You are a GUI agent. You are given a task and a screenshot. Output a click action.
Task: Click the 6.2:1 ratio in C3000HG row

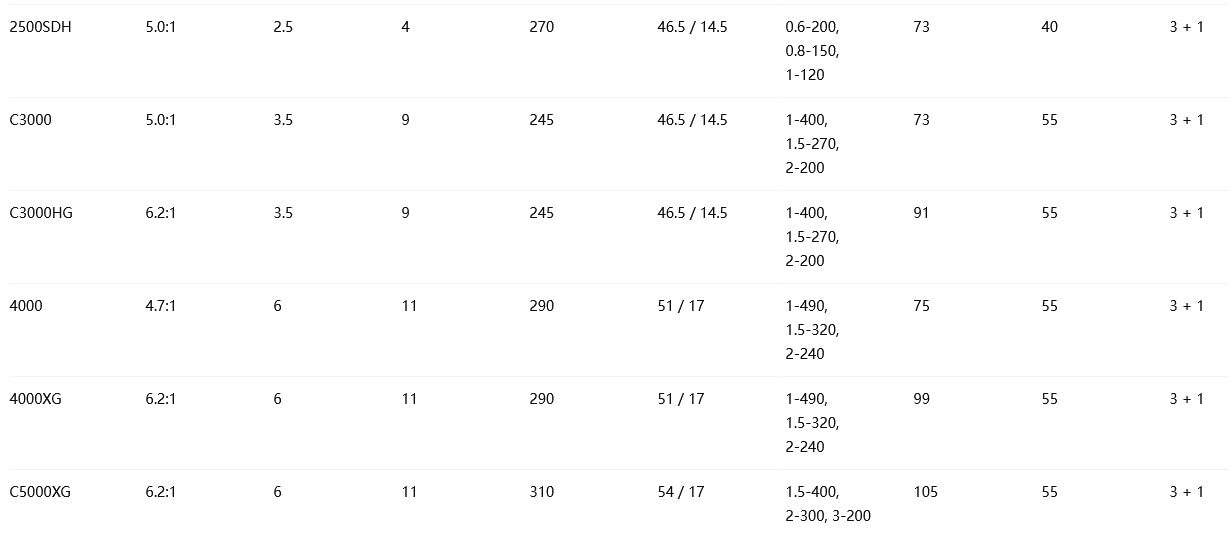(x=160, y=213)
